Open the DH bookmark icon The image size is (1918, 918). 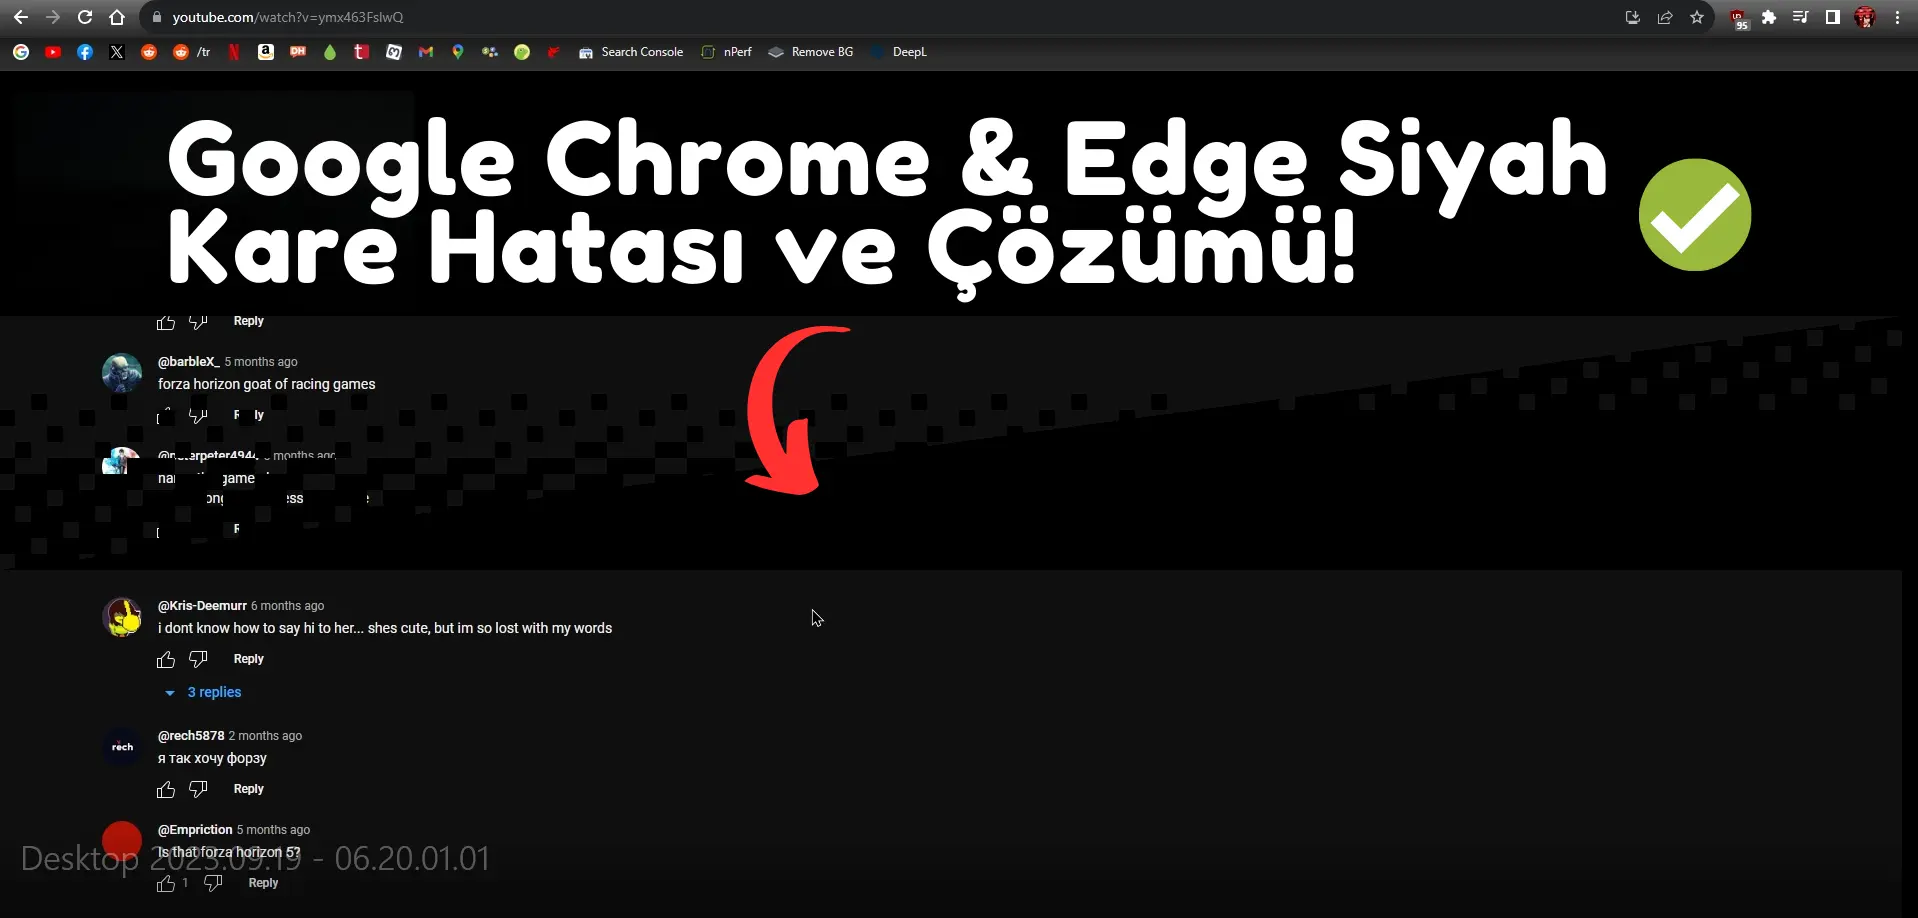pyautogui.click(x=298, y=52)
